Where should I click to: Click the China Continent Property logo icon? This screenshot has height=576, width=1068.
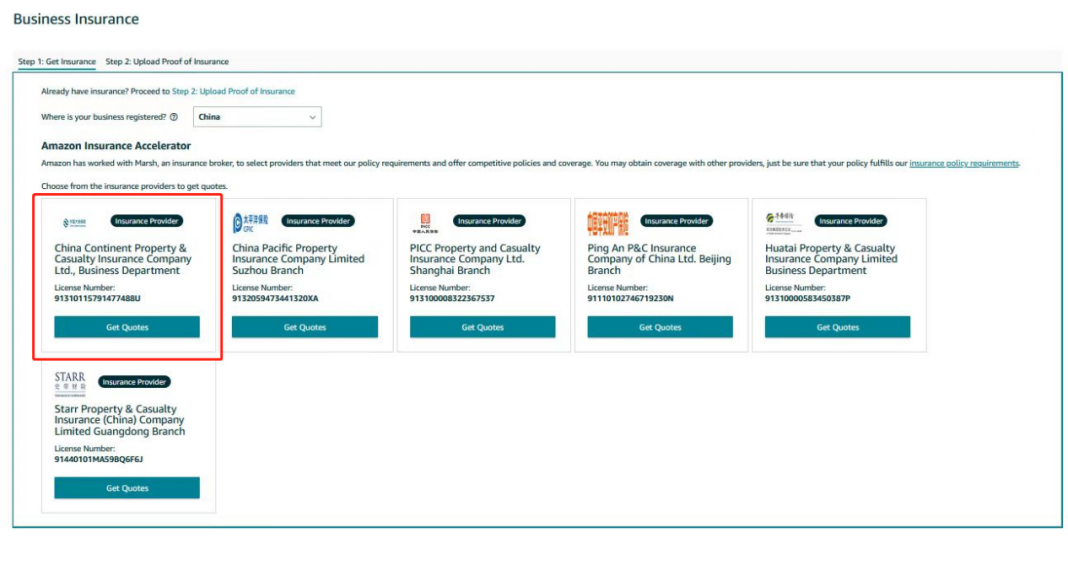[74, 222]
